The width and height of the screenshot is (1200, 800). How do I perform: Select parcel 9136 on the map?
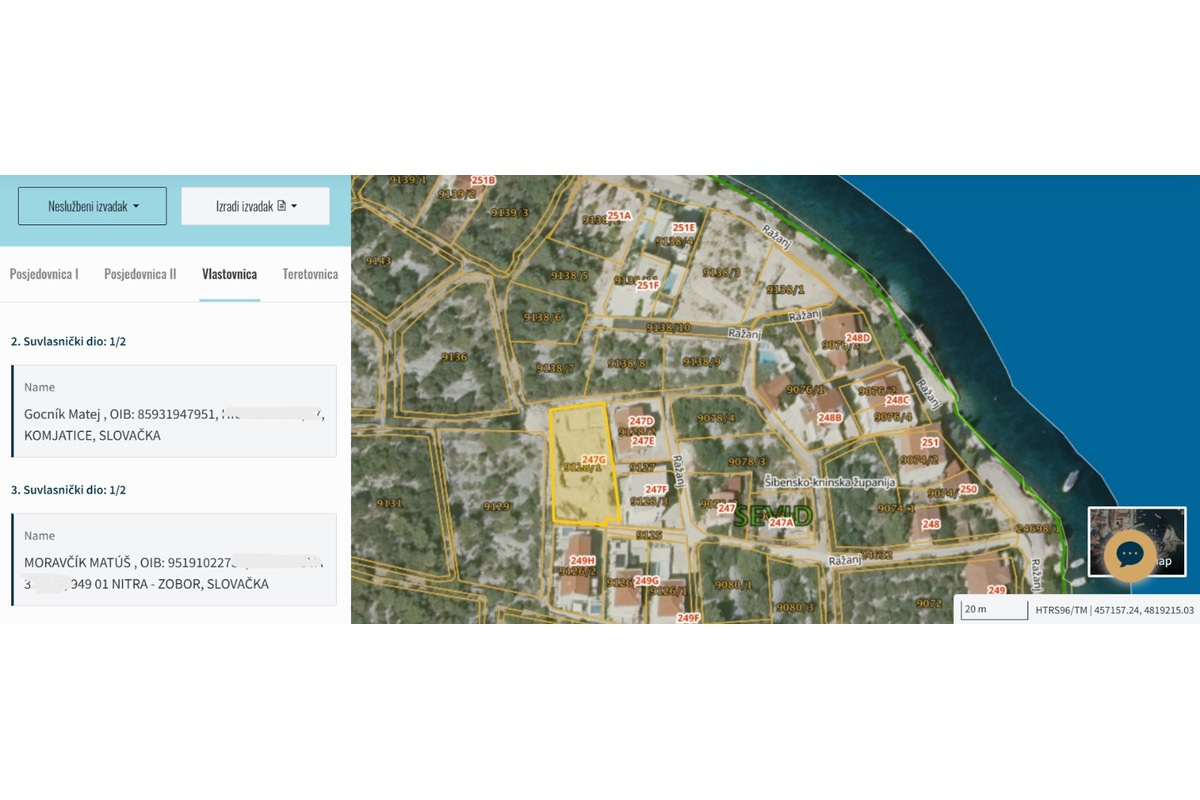tap(454, 357)
